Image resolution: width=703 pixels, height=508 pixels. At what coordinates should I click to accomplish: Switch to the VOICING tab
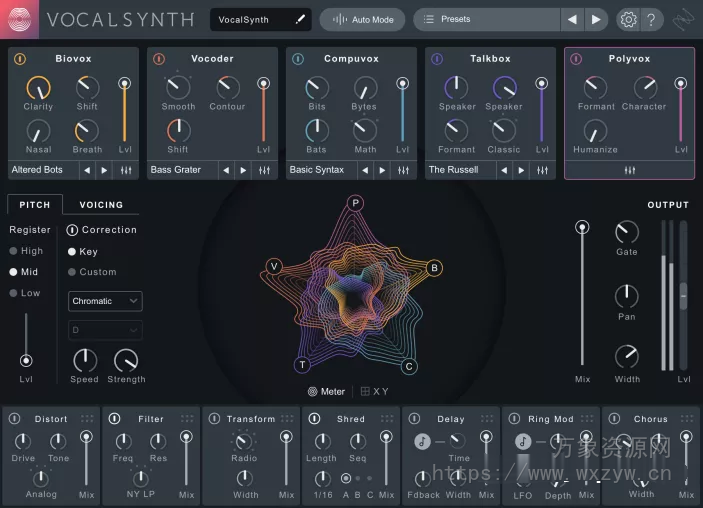tap(101, 205)
